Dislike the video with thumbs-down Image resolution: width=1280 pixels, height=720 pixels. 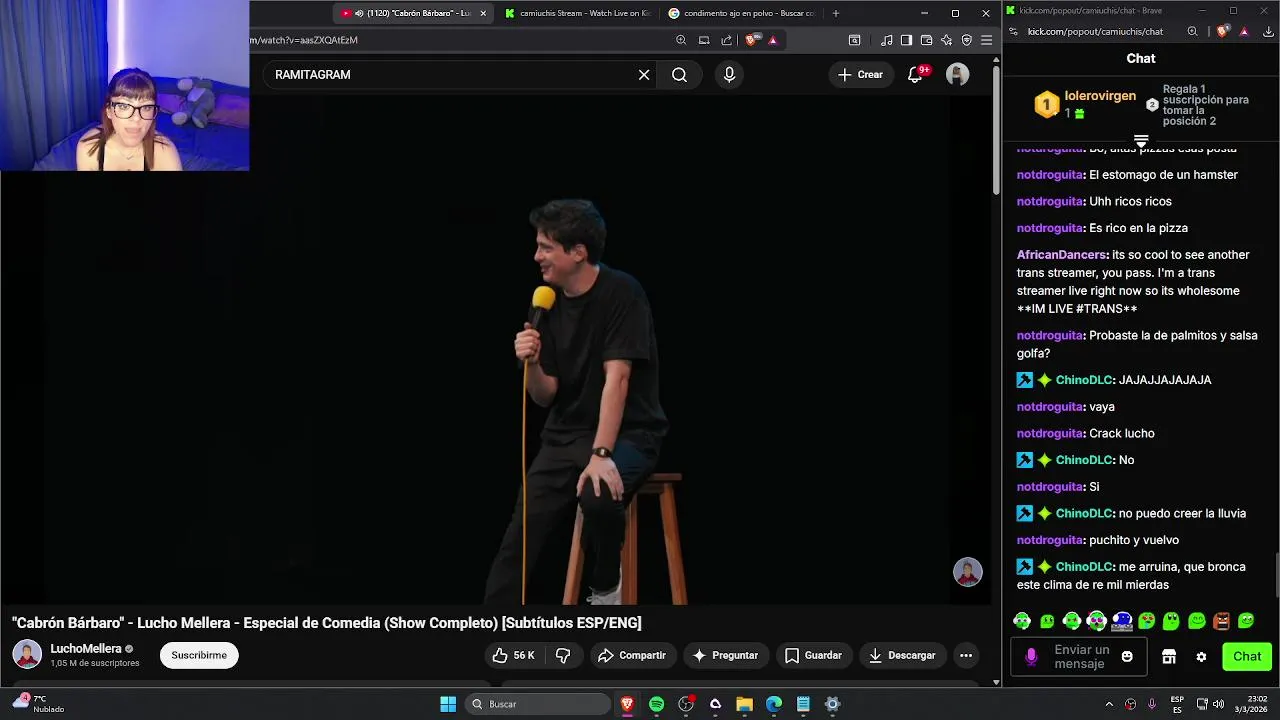tap(563, 656)
